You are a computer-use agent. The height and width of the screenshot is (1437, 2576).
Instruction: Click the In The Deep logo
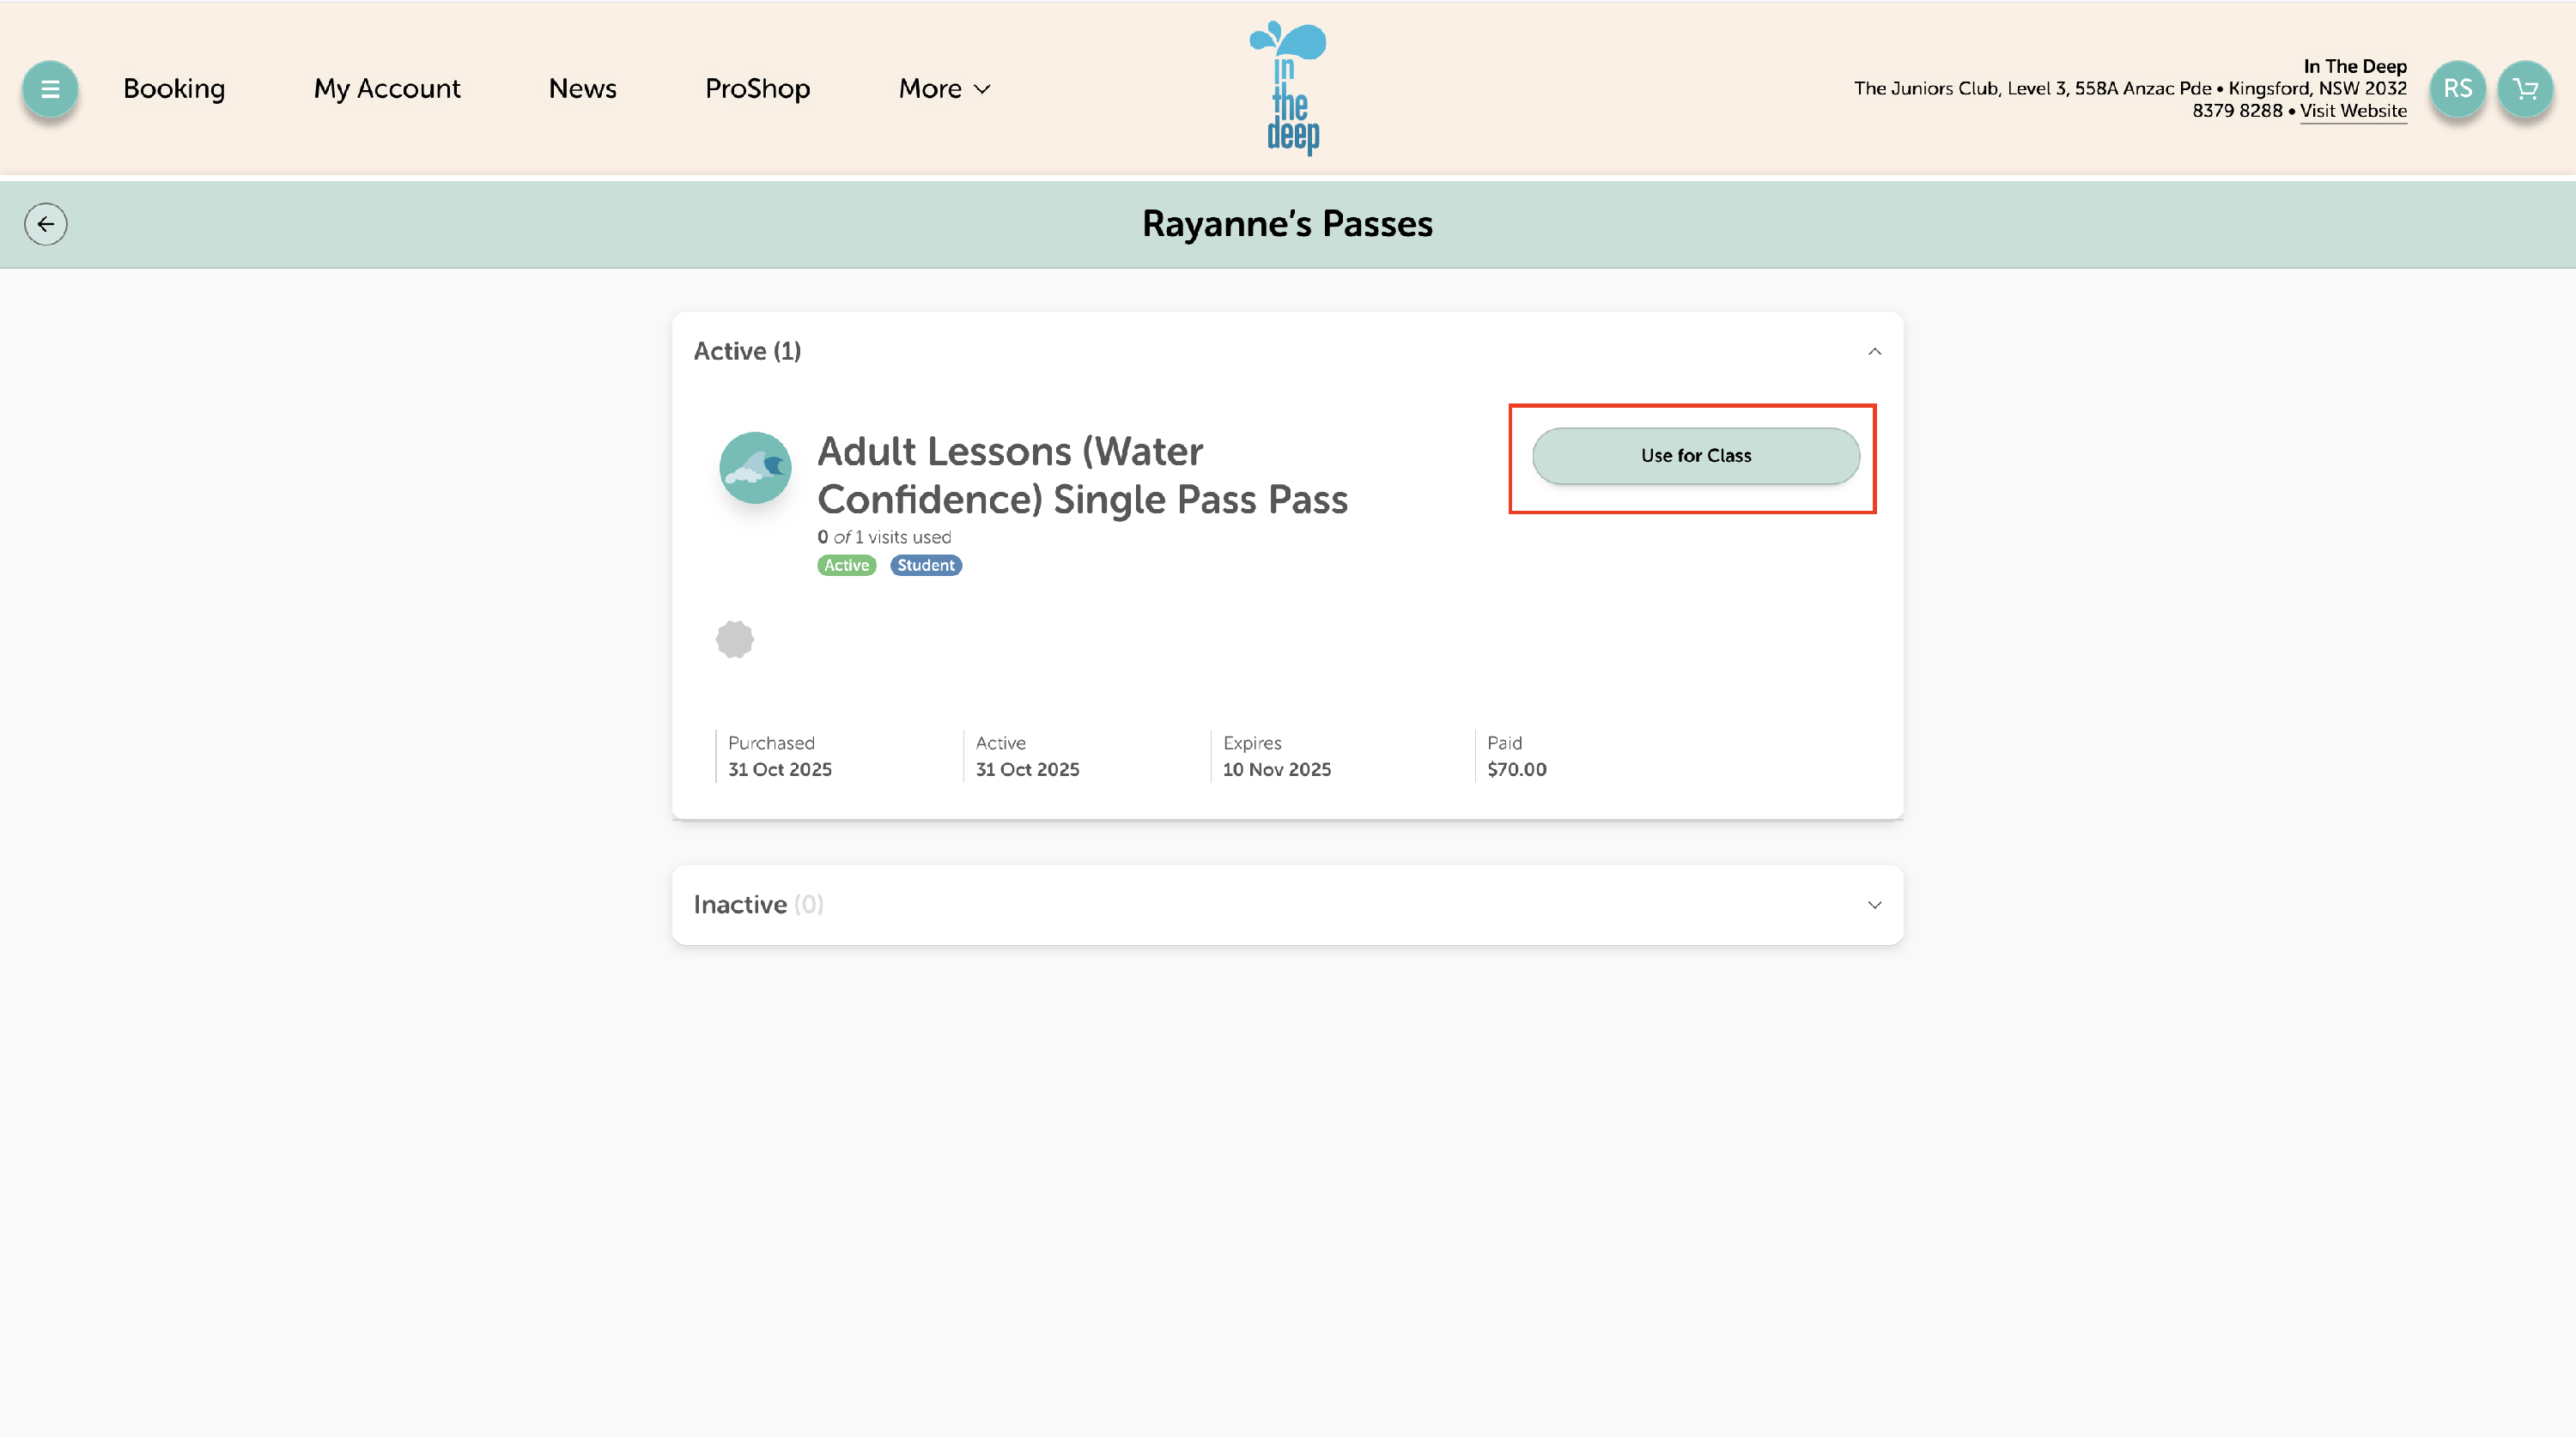click(1288, 88)
